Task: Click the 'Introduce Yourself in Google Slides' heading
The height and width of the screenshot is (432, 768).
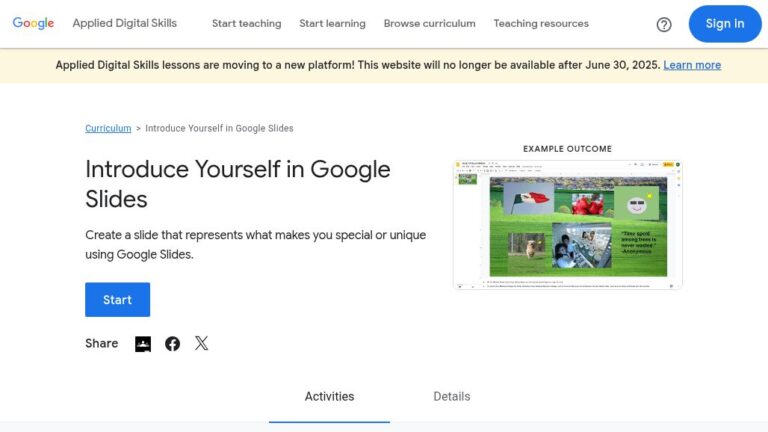Action: (x=238, y=184)
